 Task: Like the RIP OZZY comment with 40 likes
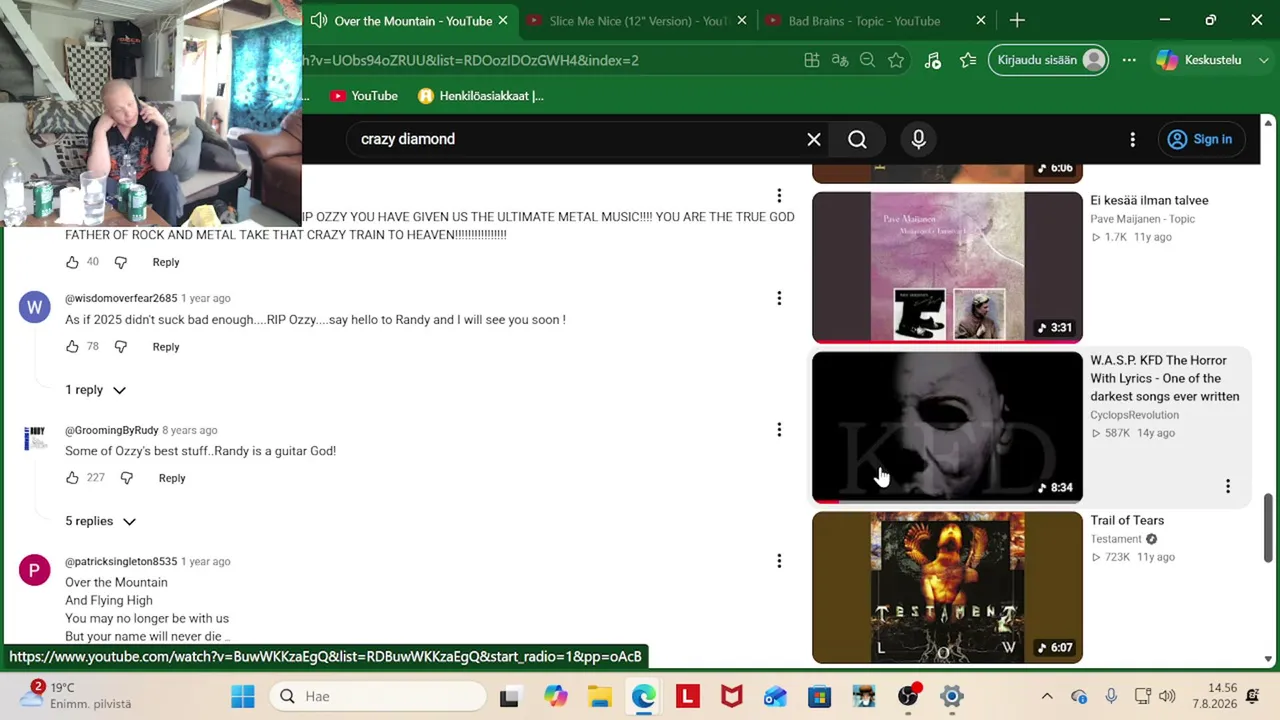[x=72, y=262]
